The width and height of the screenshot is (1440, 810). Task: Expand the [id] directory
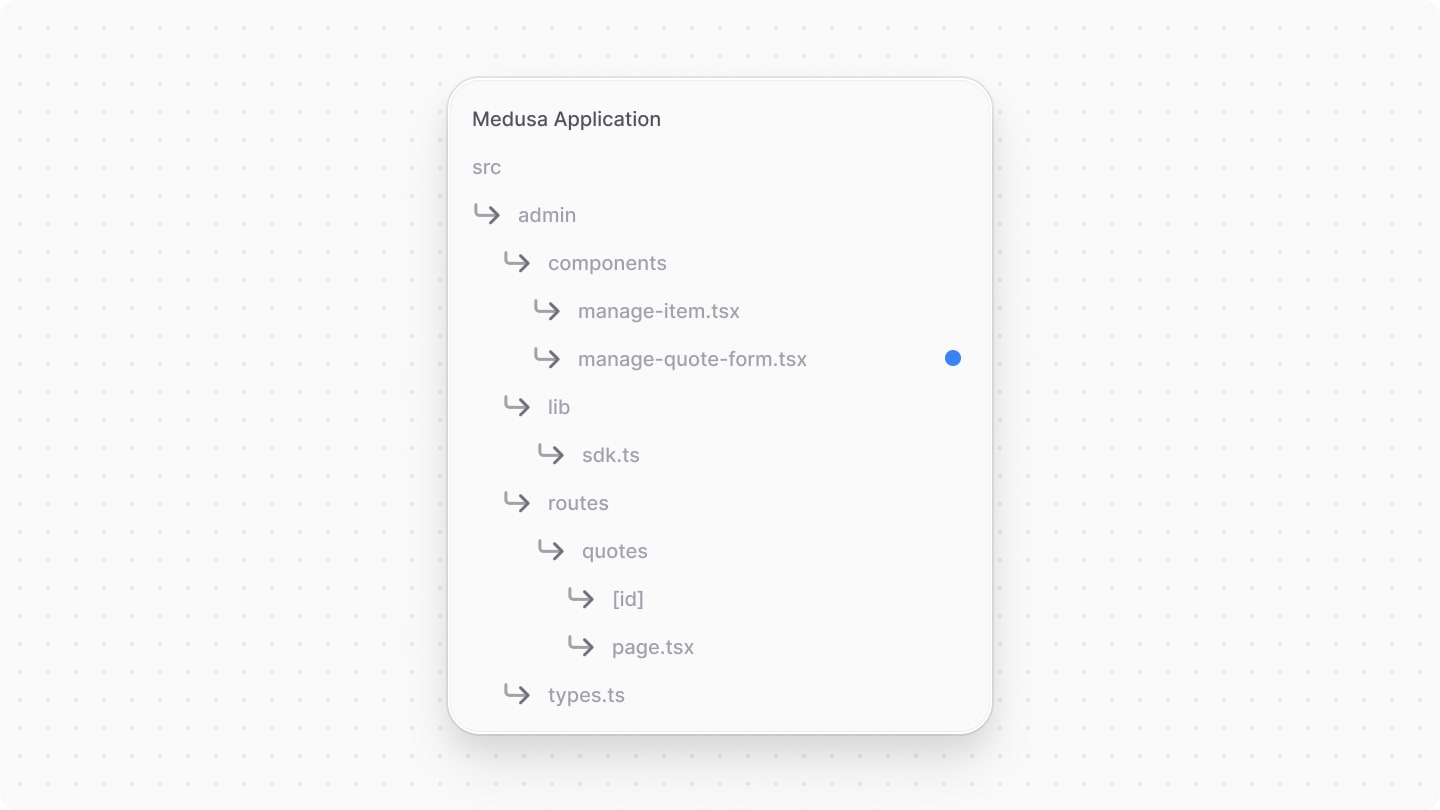click(x=627, y=598)
